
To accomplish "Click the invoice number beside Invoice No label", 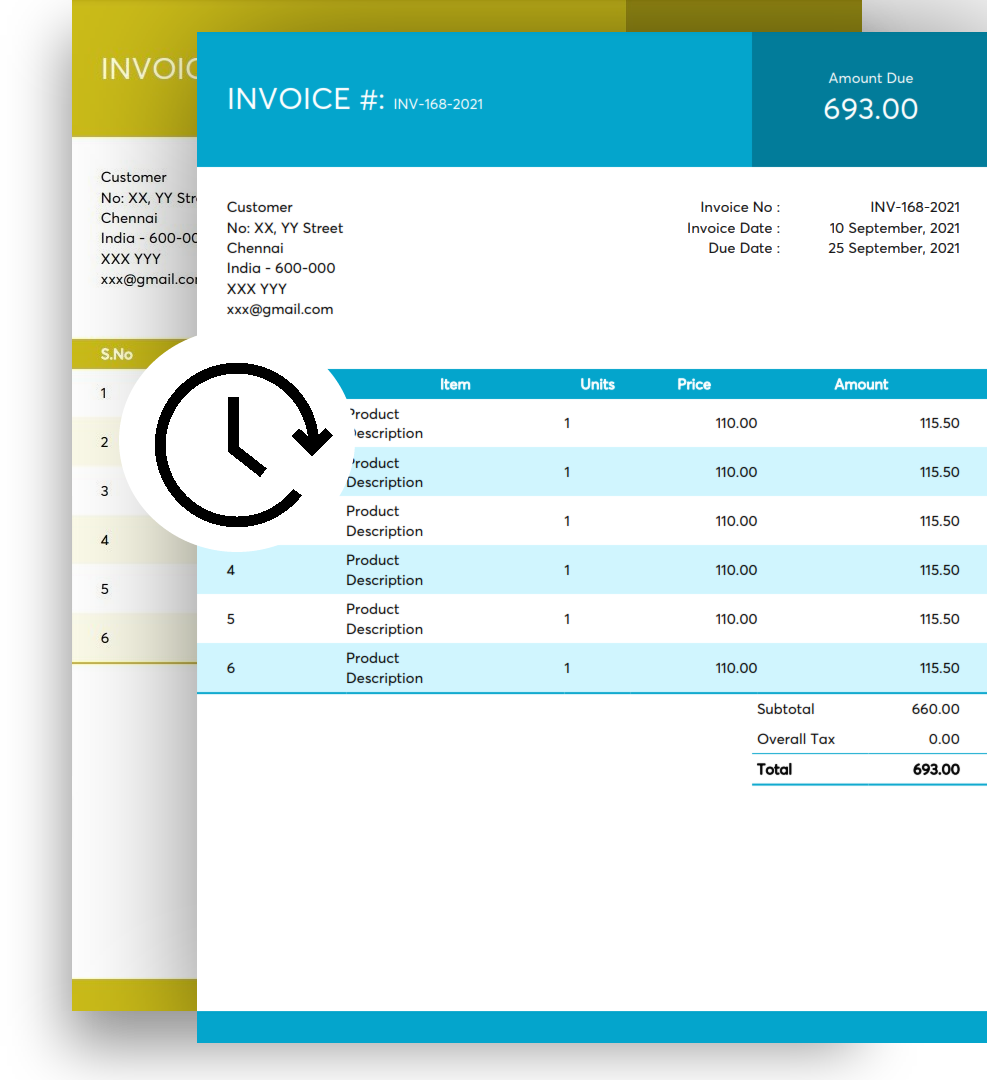I will pyautogui.click(x=914, y=207).
